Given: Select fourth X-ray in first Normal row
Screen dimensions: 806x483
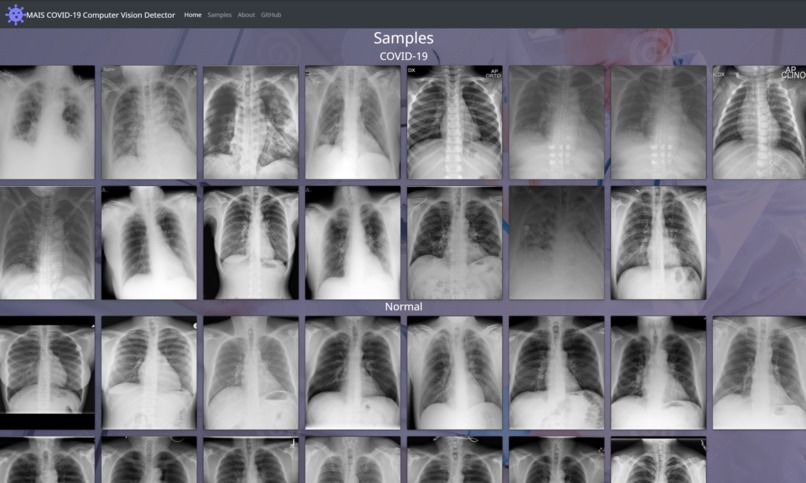Looking at the screenshot, I should [x=353, y=373].
